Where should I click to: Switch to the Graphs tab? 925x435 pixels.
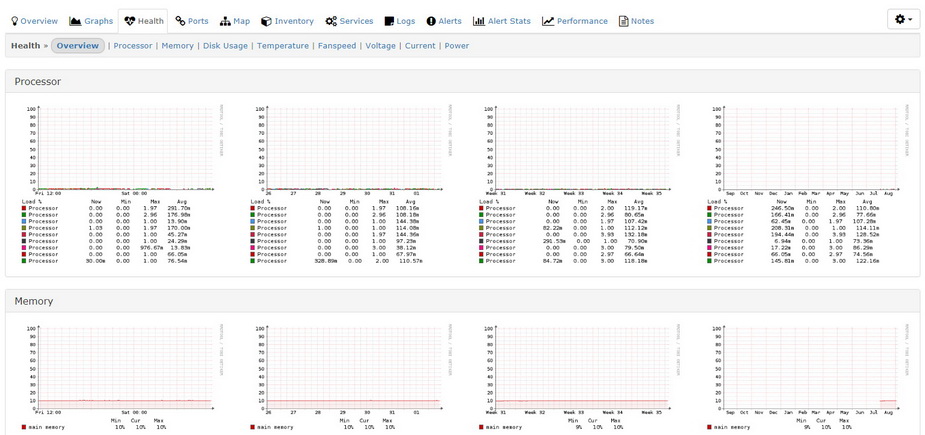pyautogui.click(x=91, y=21)
